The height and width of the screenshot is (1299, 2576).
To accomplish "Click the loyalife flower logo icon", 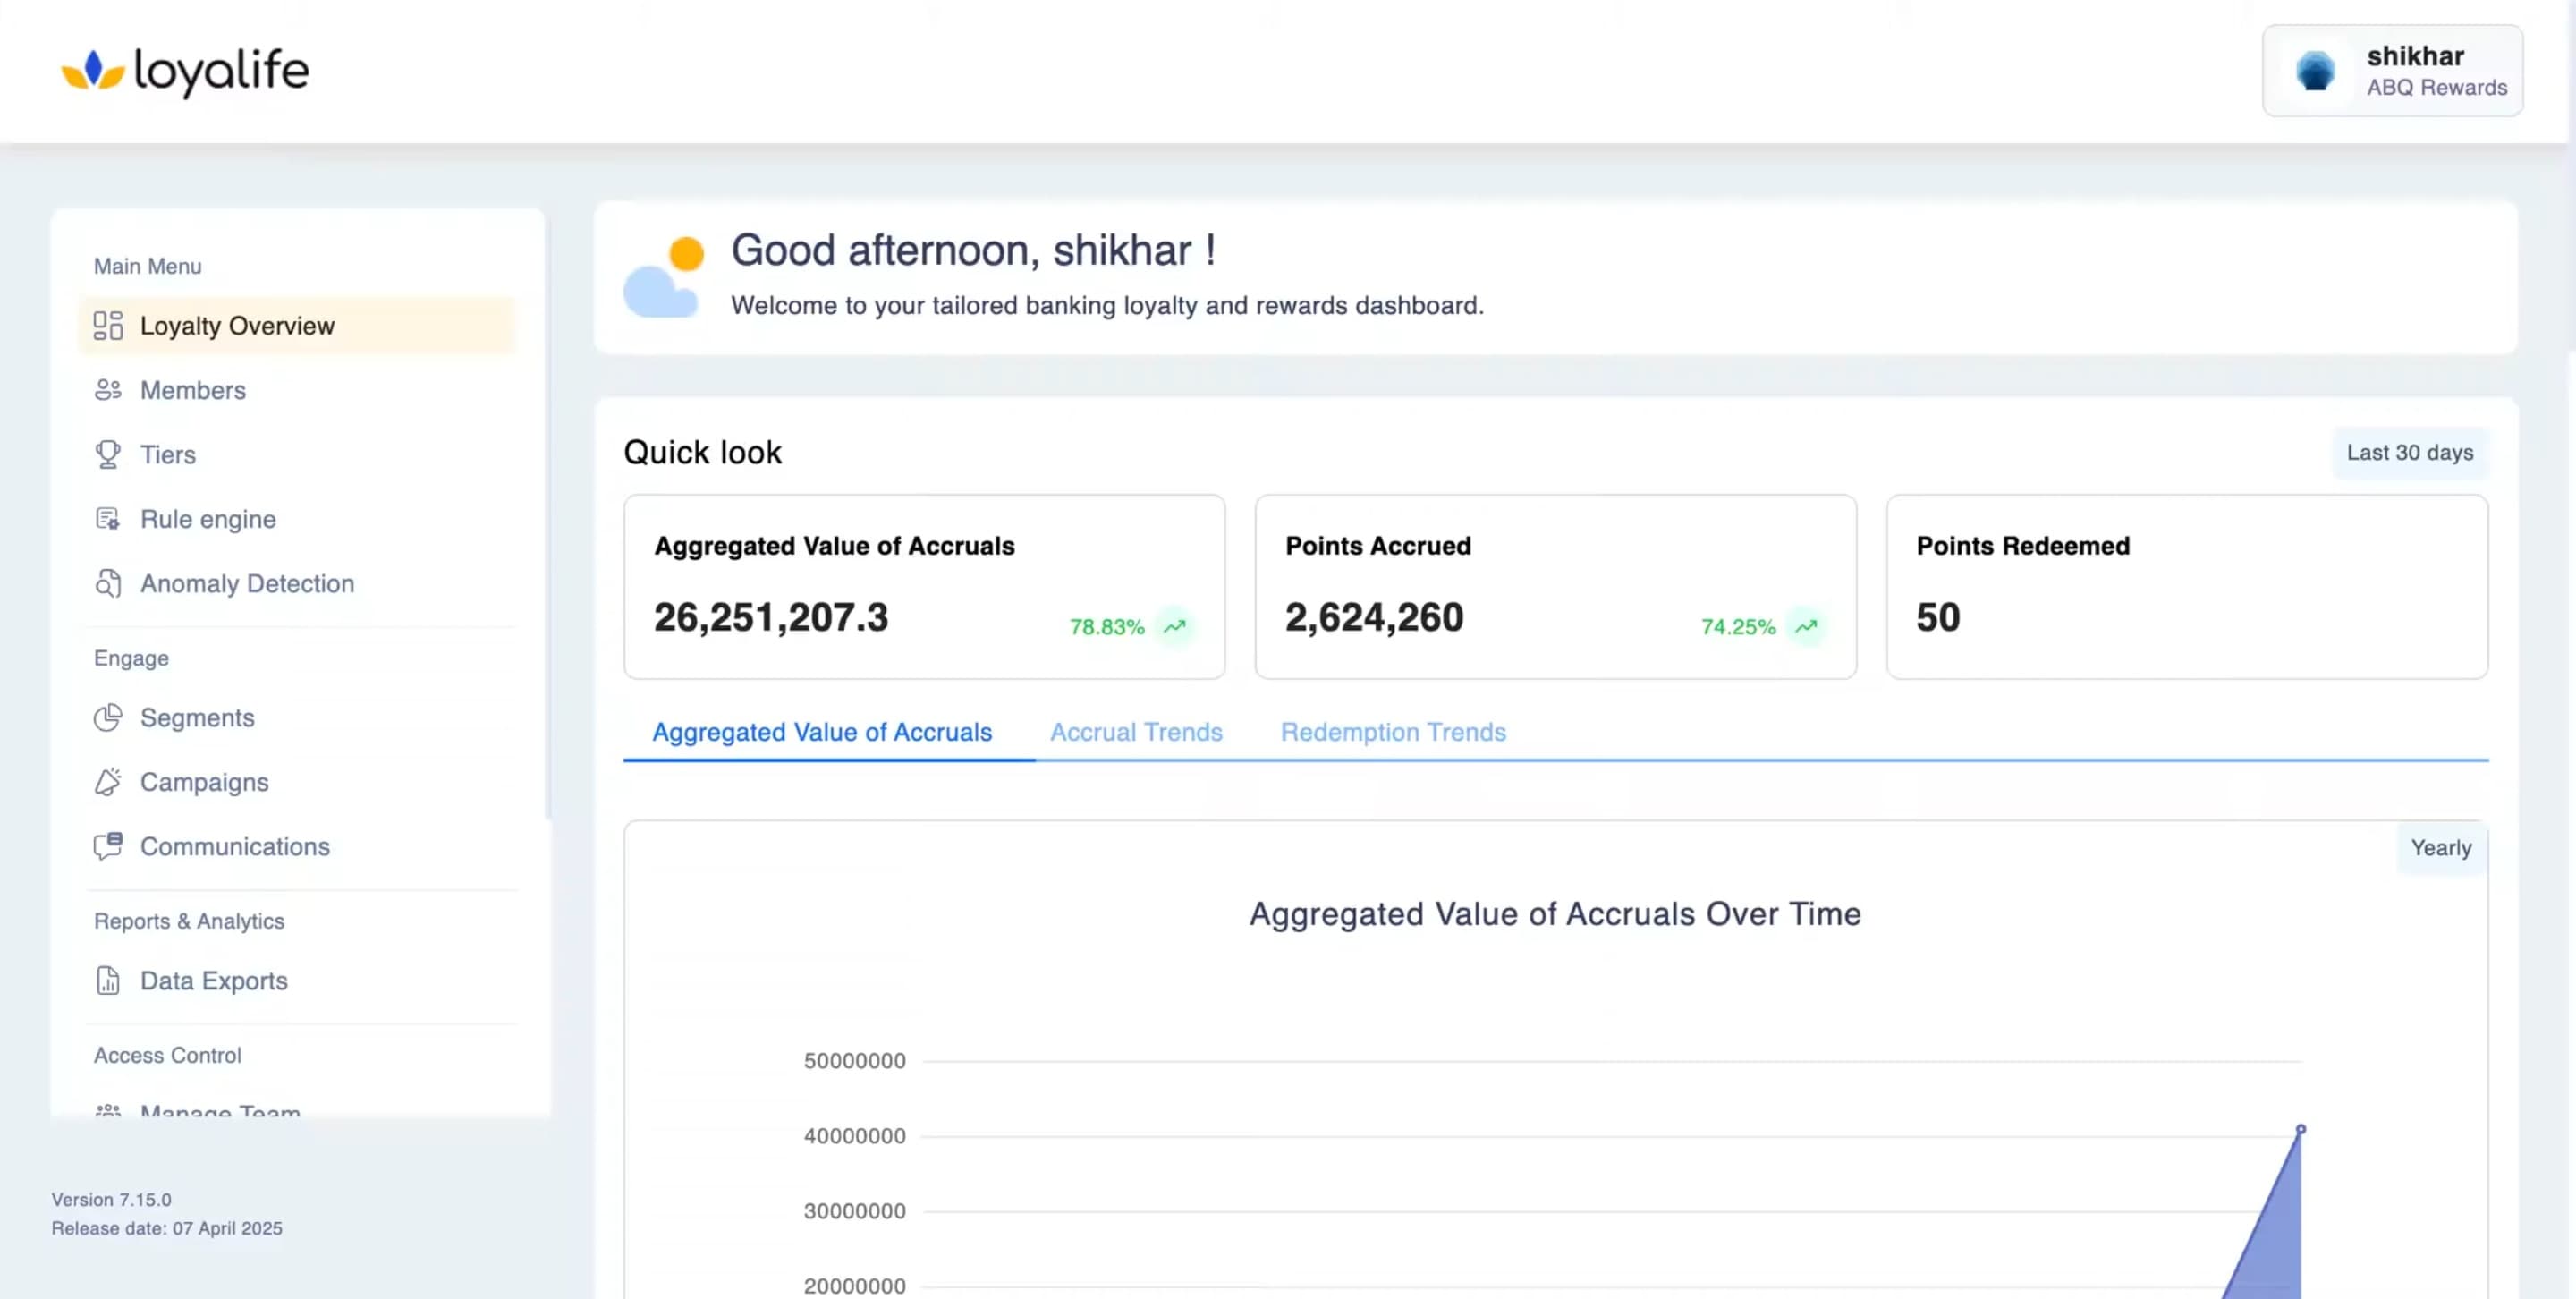I will (x=93, y=70).
